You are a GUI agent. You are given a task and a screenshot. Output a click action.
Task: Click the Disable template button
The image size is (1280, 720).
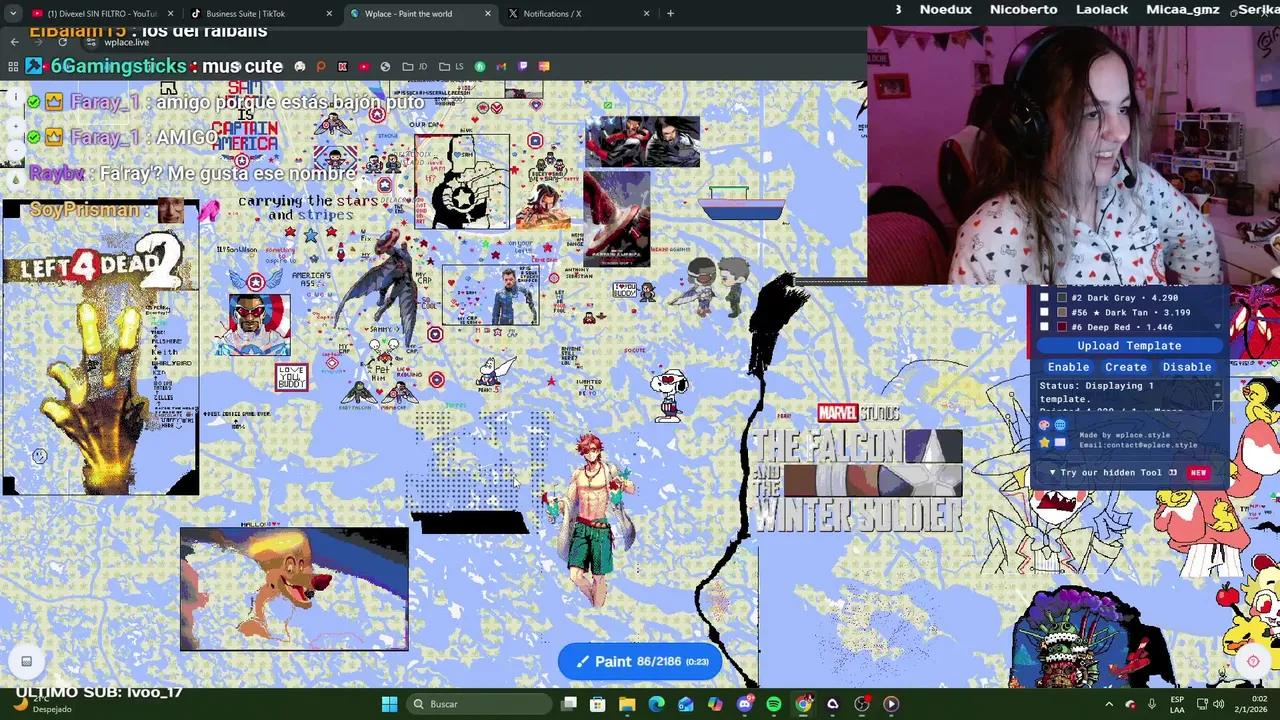(1187, 367)
